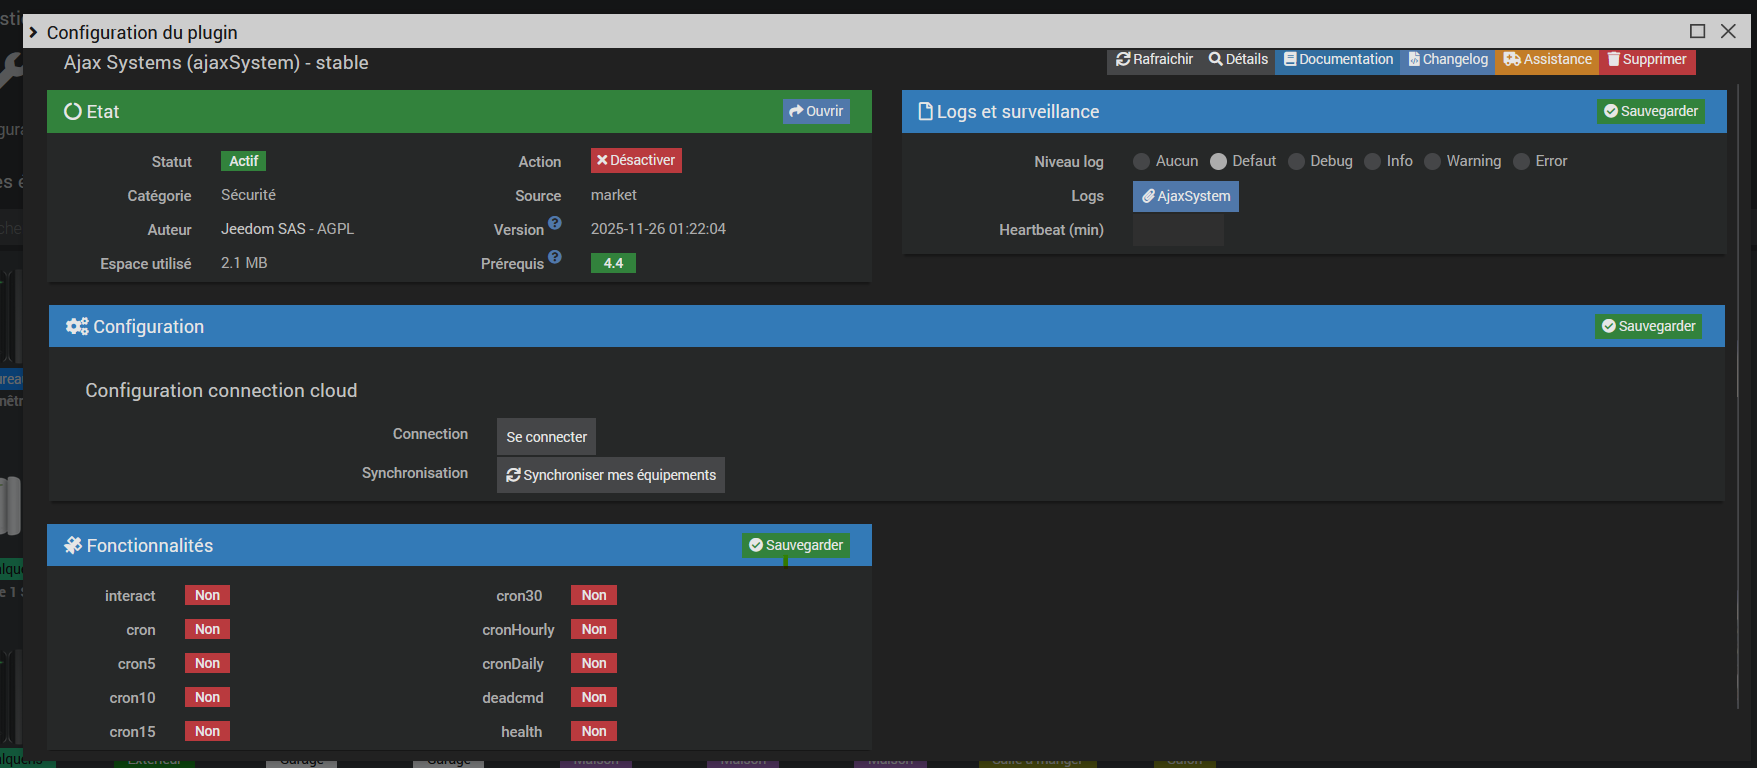Select the Aucun log level
The image size is (1757, 768).
1141,162
